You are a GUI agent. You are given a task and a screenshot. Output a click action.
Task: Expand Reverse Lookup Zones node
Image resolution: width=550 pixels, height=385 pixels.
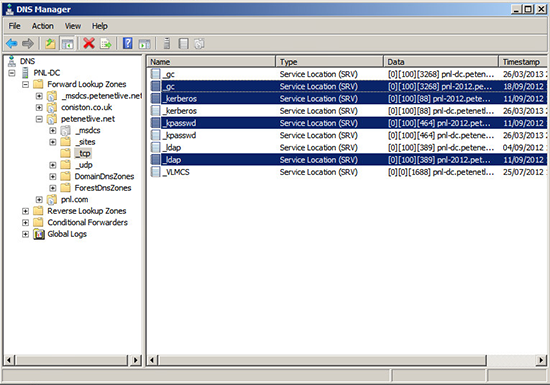(25, 211)
